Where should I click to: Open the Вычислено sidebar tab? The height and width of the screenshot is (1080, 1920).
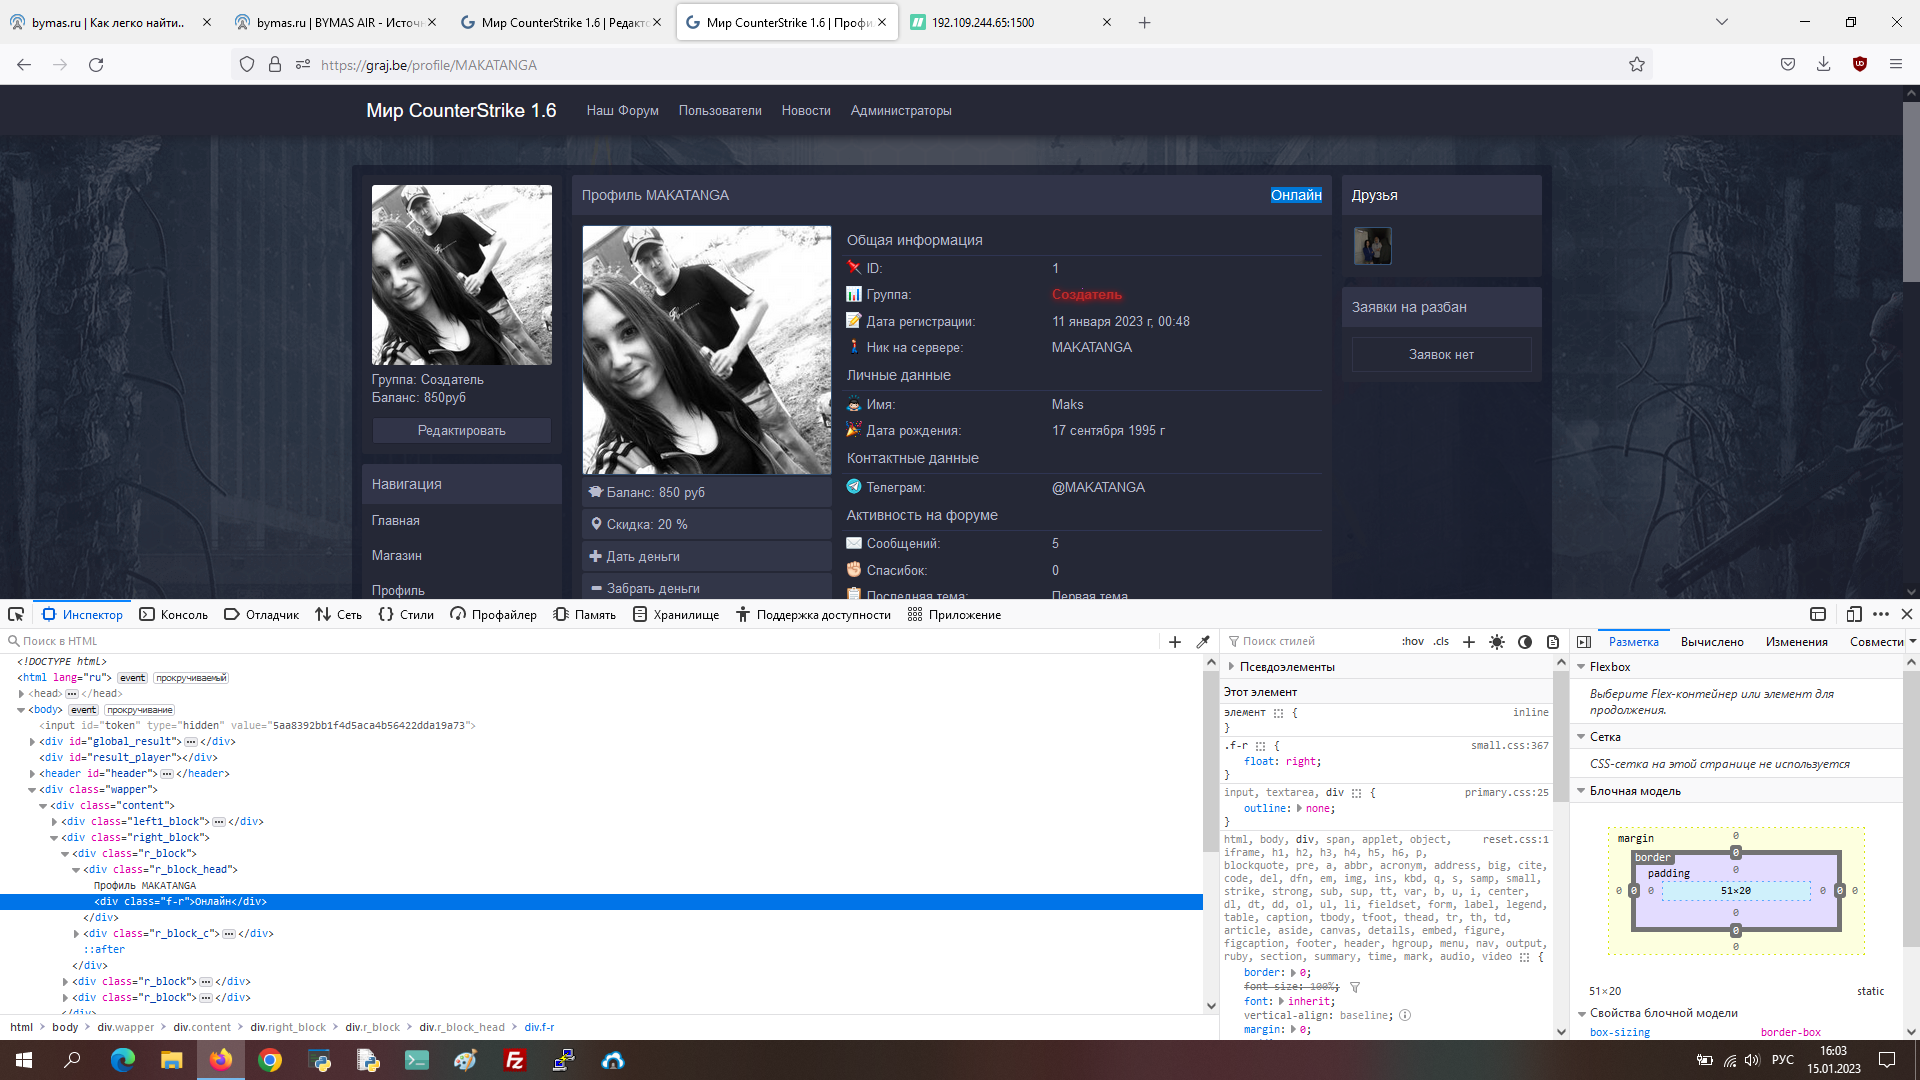click(x=1711, y=642)
